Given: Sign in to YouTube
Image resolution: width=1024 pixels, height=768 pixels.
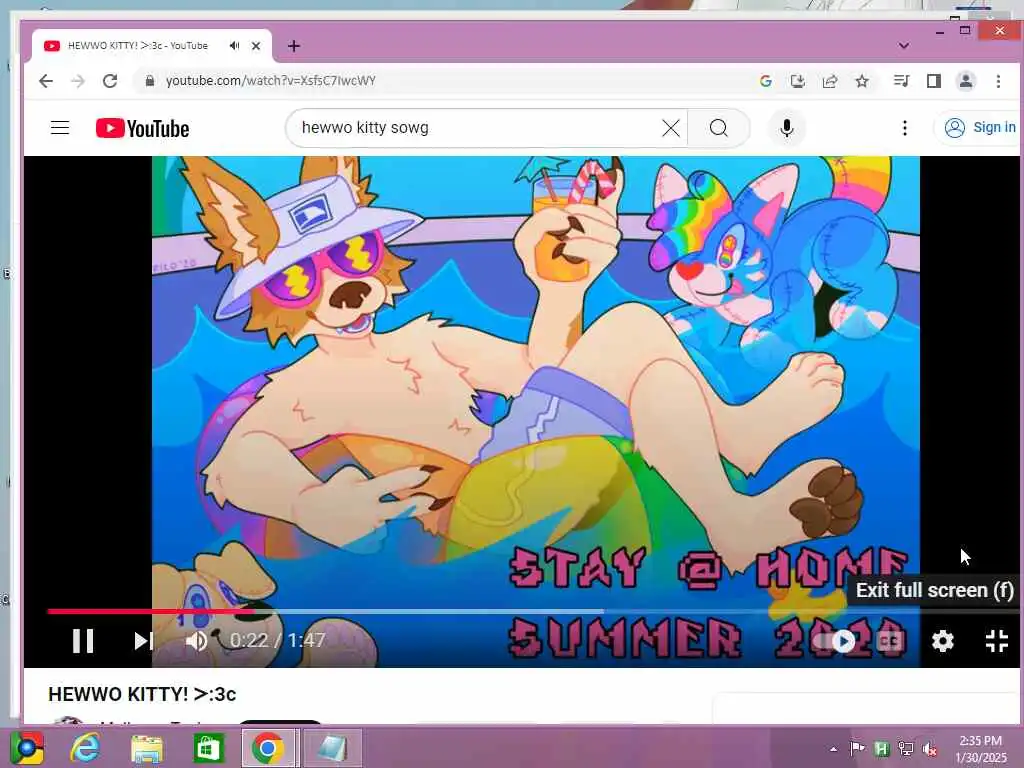Looking at the screenshot, I should [x=980, y=127].
